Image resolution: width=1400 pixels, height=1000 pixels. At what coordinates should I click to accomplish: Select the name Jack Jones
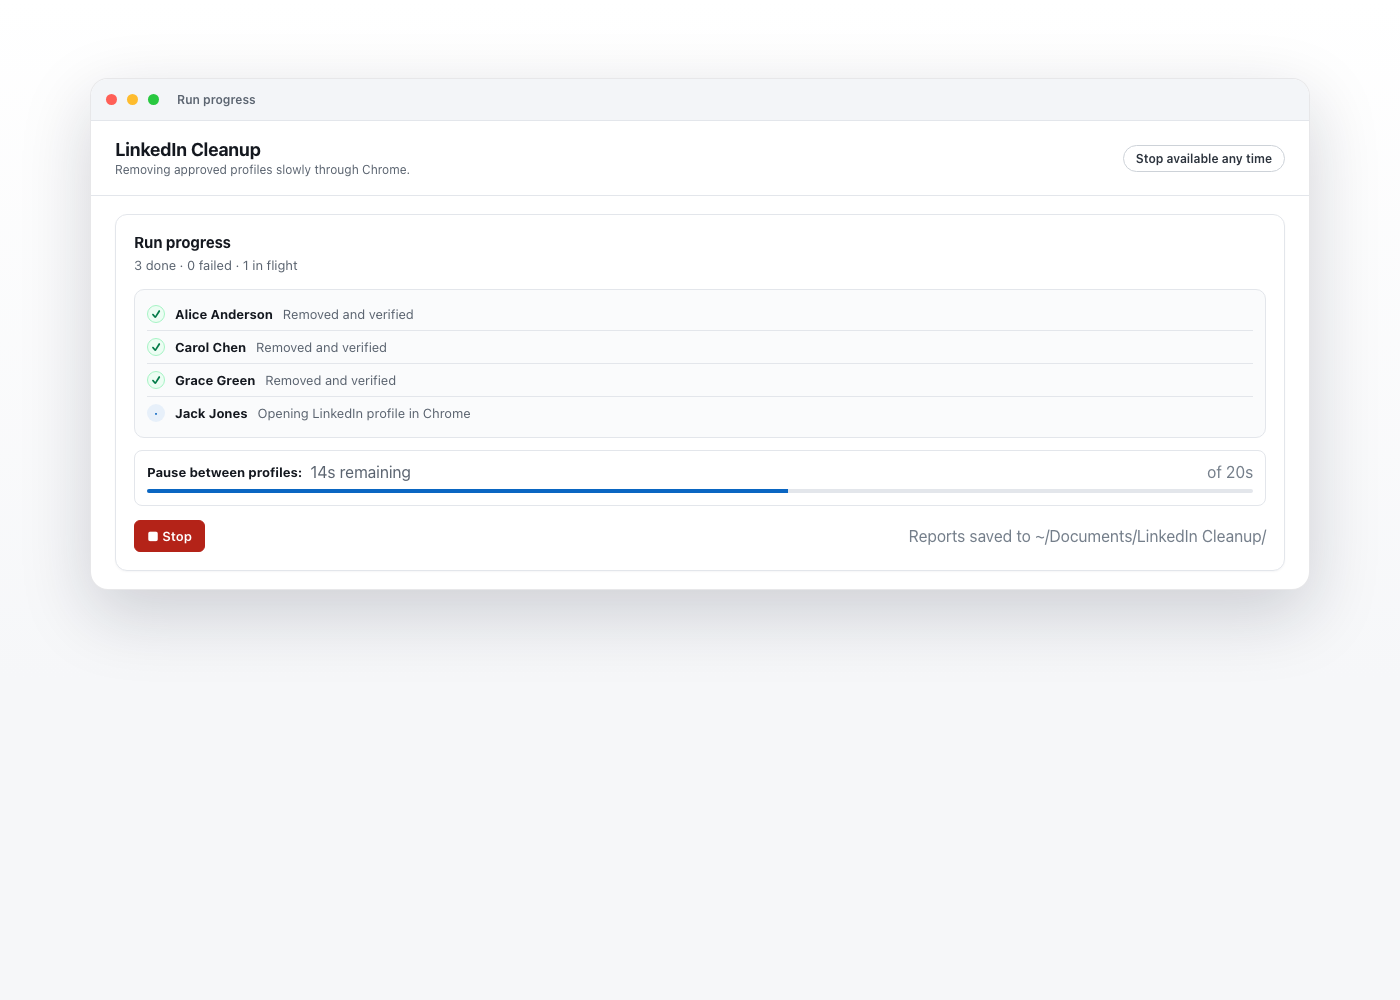pyautogui.click(x=211, y=413)
